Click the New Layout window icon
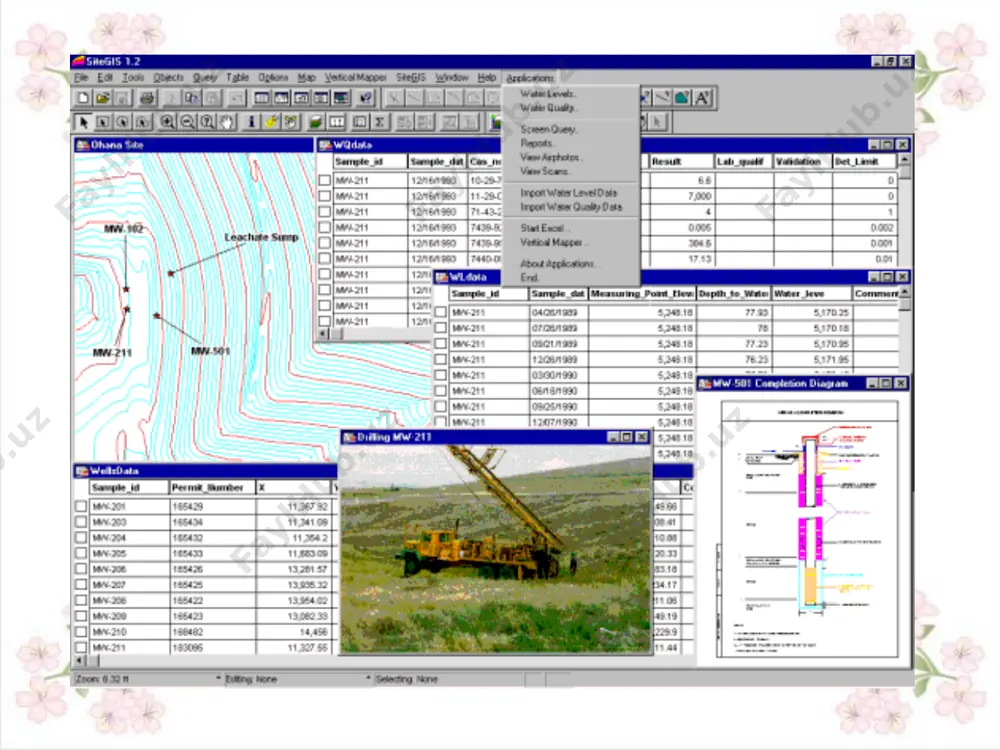Image resolution: width=1000 pixels, height=750 pixels. 321,98
